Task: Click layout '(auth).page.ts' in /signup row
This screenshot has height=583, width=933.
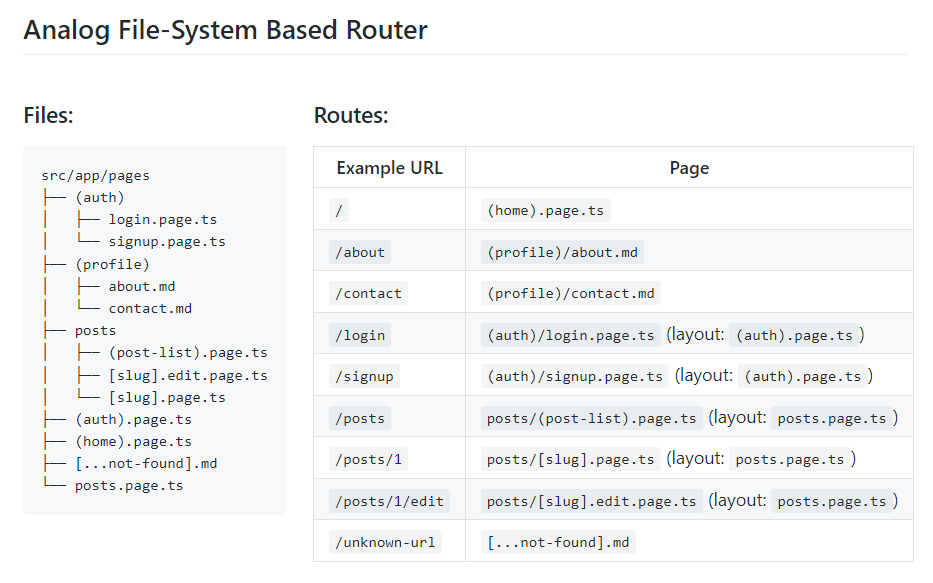Action: pyautogui.click(x=803, y=377)
